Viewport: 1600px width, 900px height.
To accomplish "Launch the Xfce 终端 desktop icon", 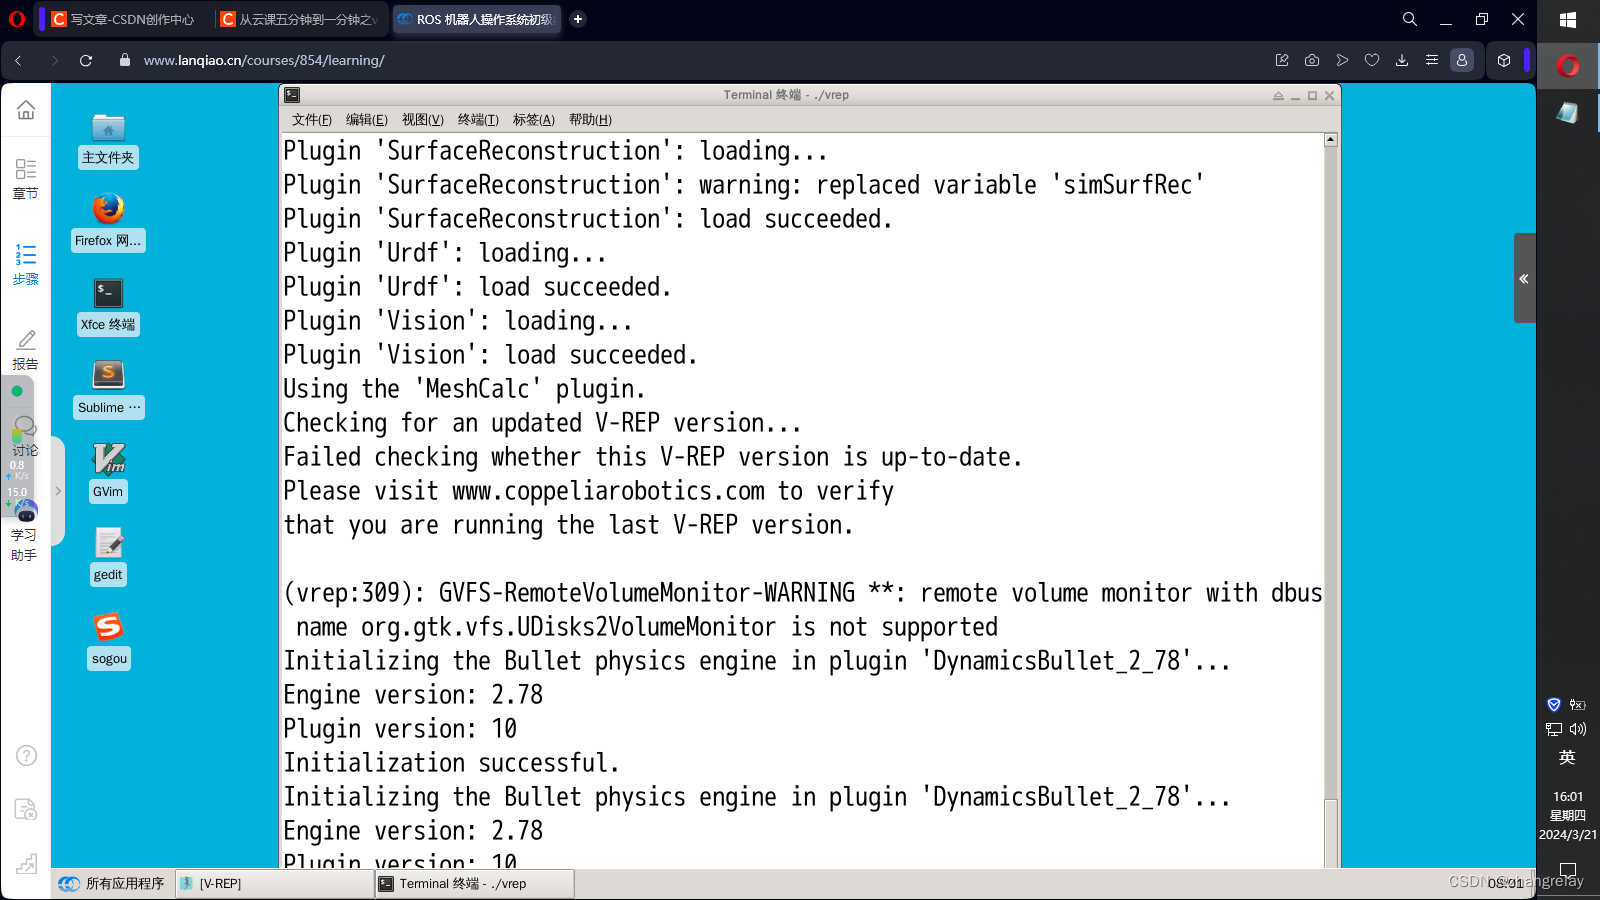I will [x=107, y=295].
